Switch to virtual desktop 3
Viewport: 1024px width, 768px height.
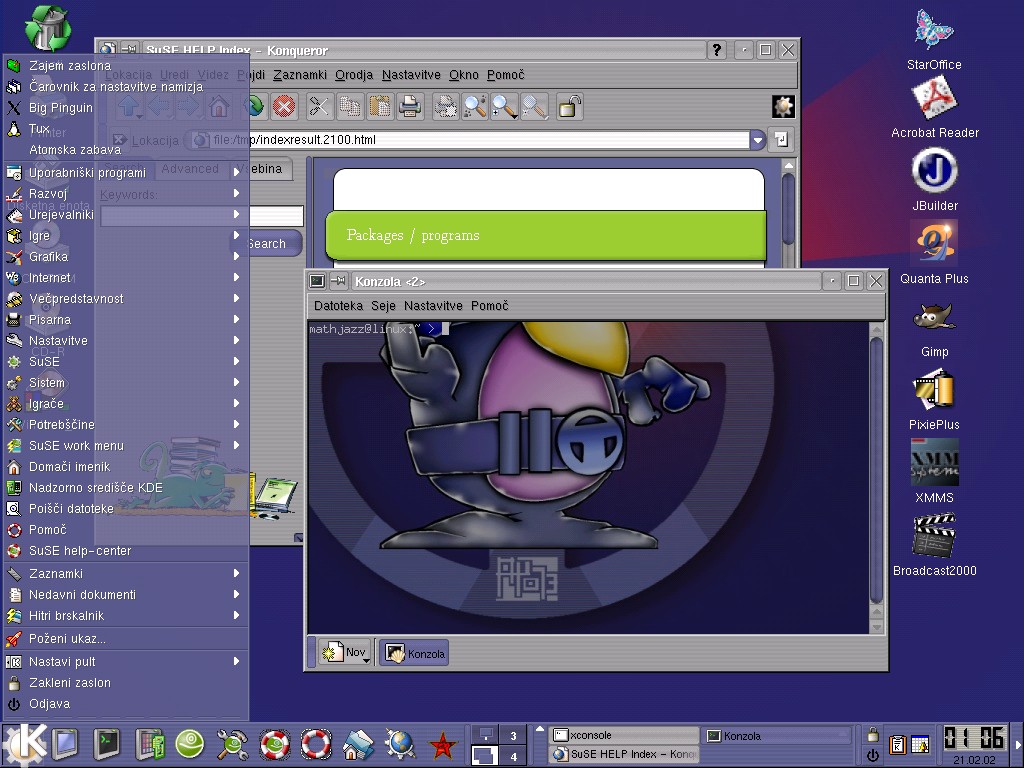pyautogui.click(x=513, y=735)
